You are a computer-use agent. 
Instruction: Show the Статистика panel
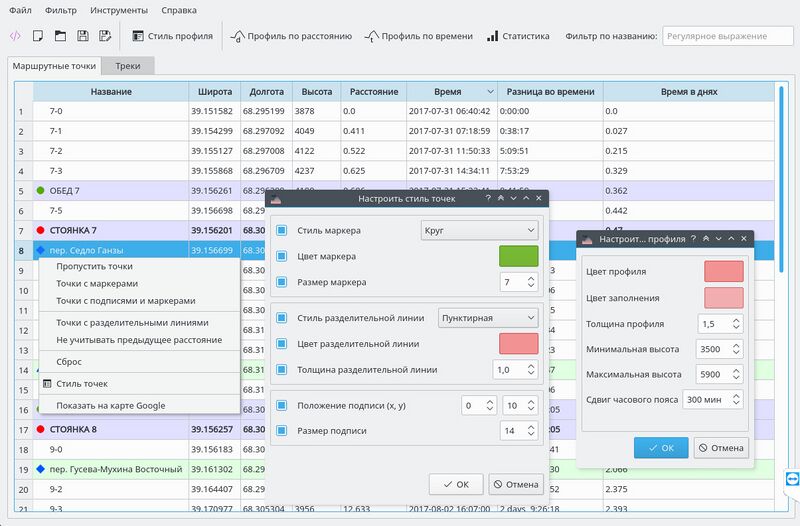(x=518, y=36)
